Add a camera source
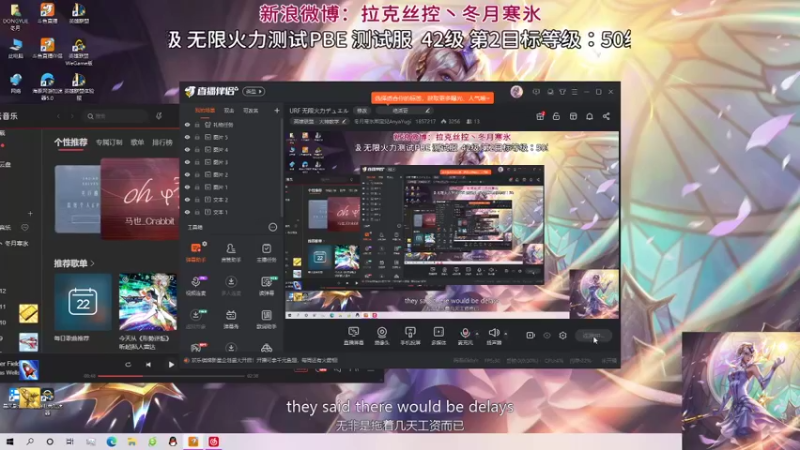Screen dimensions: 800x450 [382, 336]
